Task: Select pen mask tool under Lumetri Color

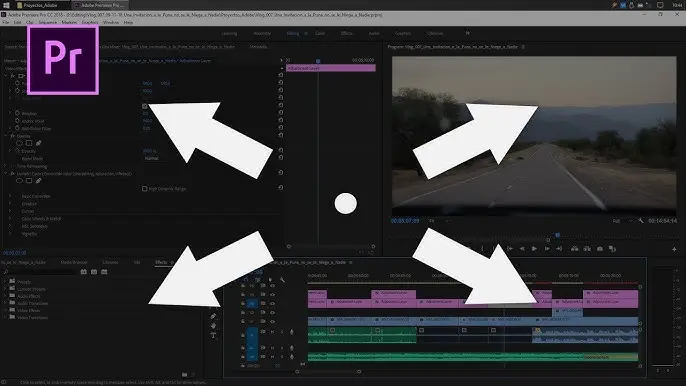Action: pyautogui.click(x=38, y=180)
